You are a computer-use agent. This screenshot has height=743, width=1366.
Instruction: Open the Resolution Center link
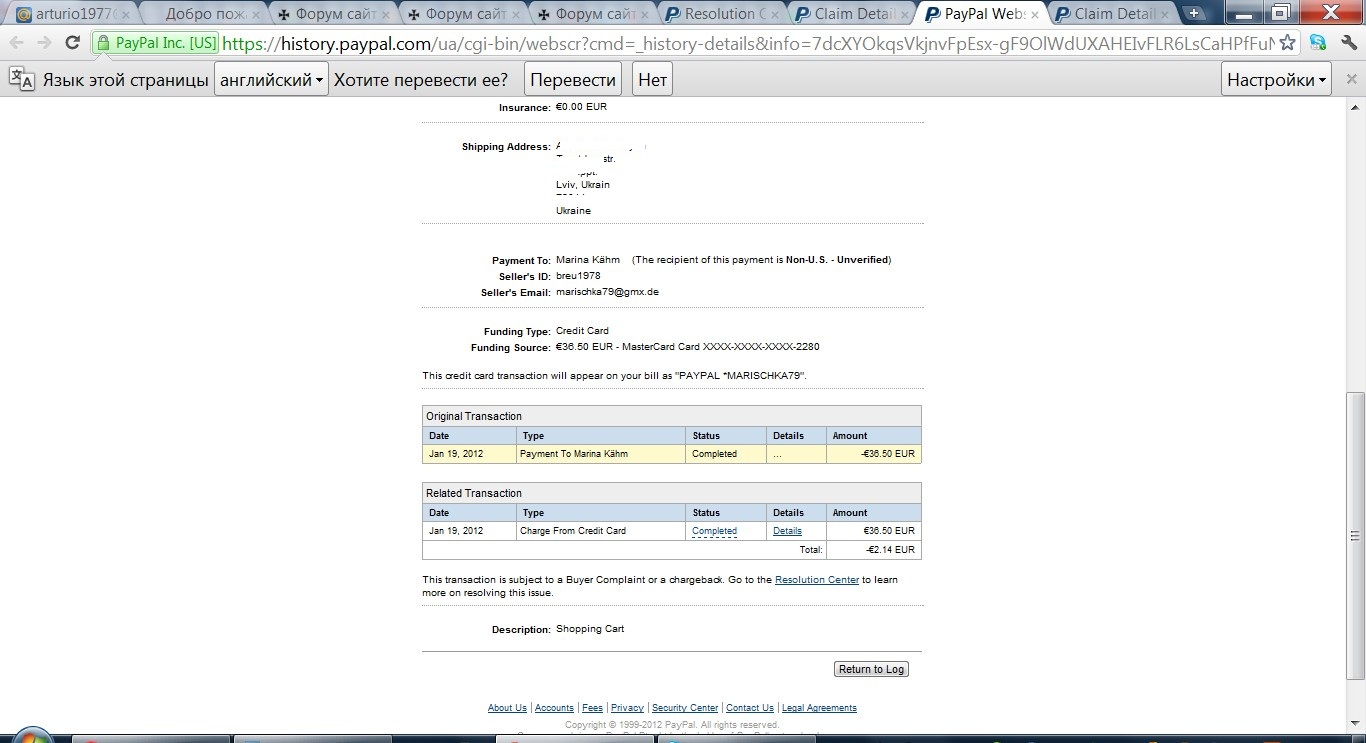pos(817,580)
